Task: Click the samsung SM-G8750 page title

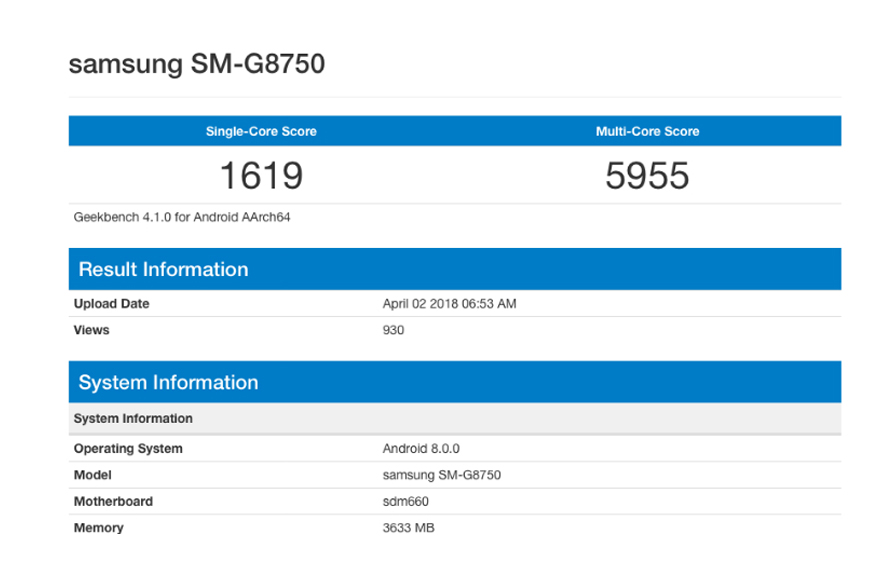Action: (x=196, y=64)
